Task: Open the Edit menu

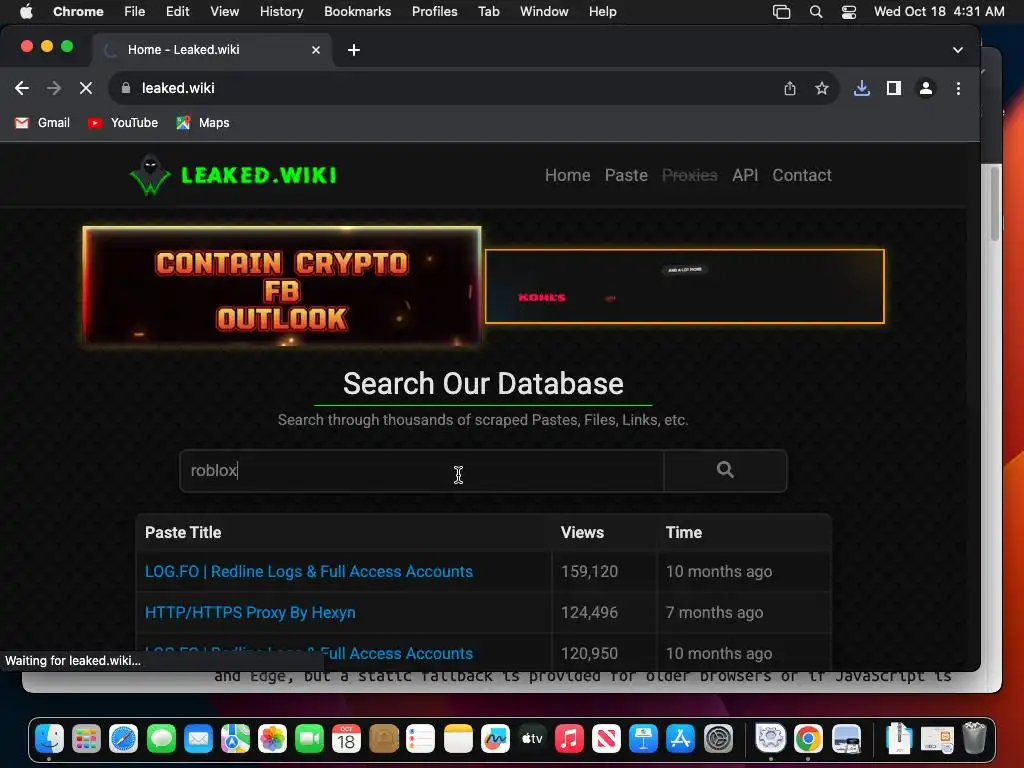Action: pyautogui.click(x=177, y=11)
